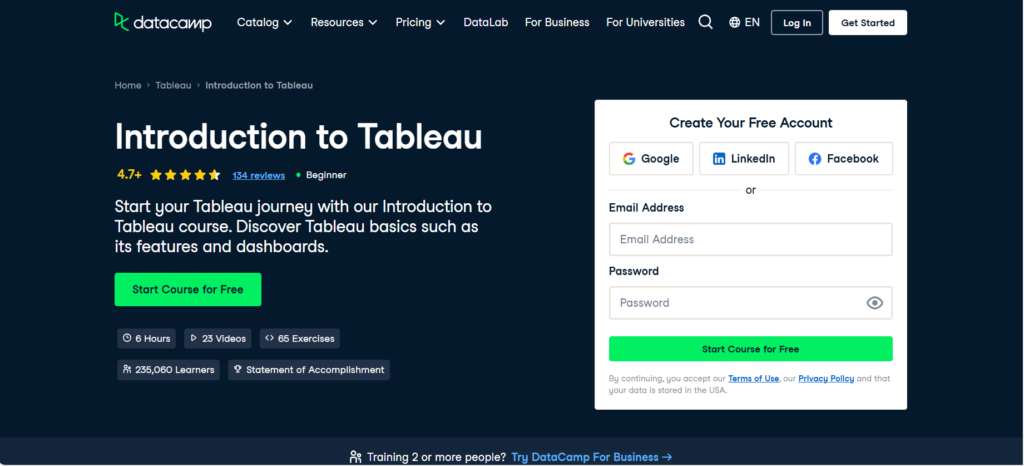Click Introduction to Tableau breadcrumb
This screenshot has width=1024, height=466.
259,85
